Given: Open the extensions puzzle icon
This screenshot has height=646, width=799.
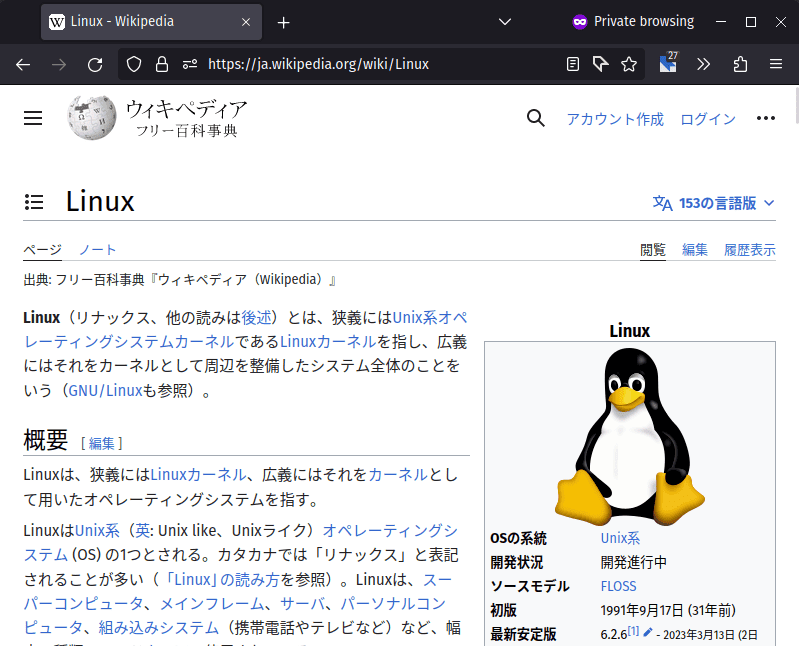Looking at the screenshot, I should click(740, 64).
